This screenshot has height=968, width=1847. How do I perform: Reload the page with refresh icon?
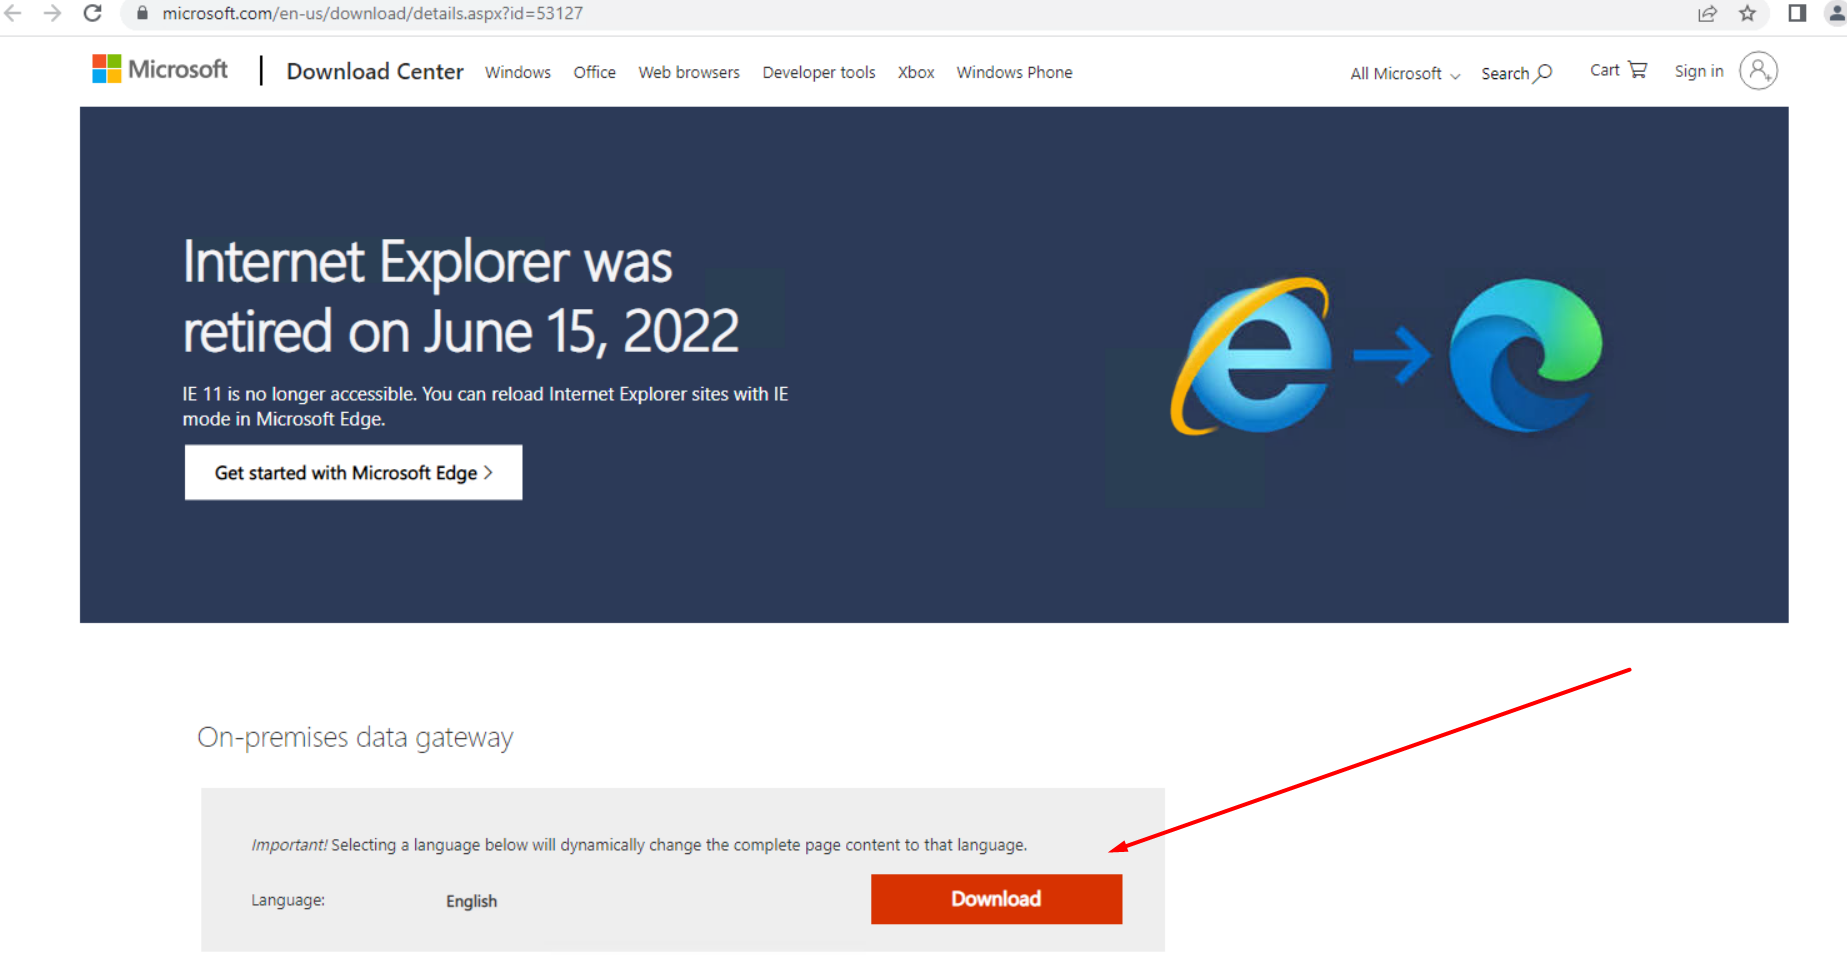point(92,13)
